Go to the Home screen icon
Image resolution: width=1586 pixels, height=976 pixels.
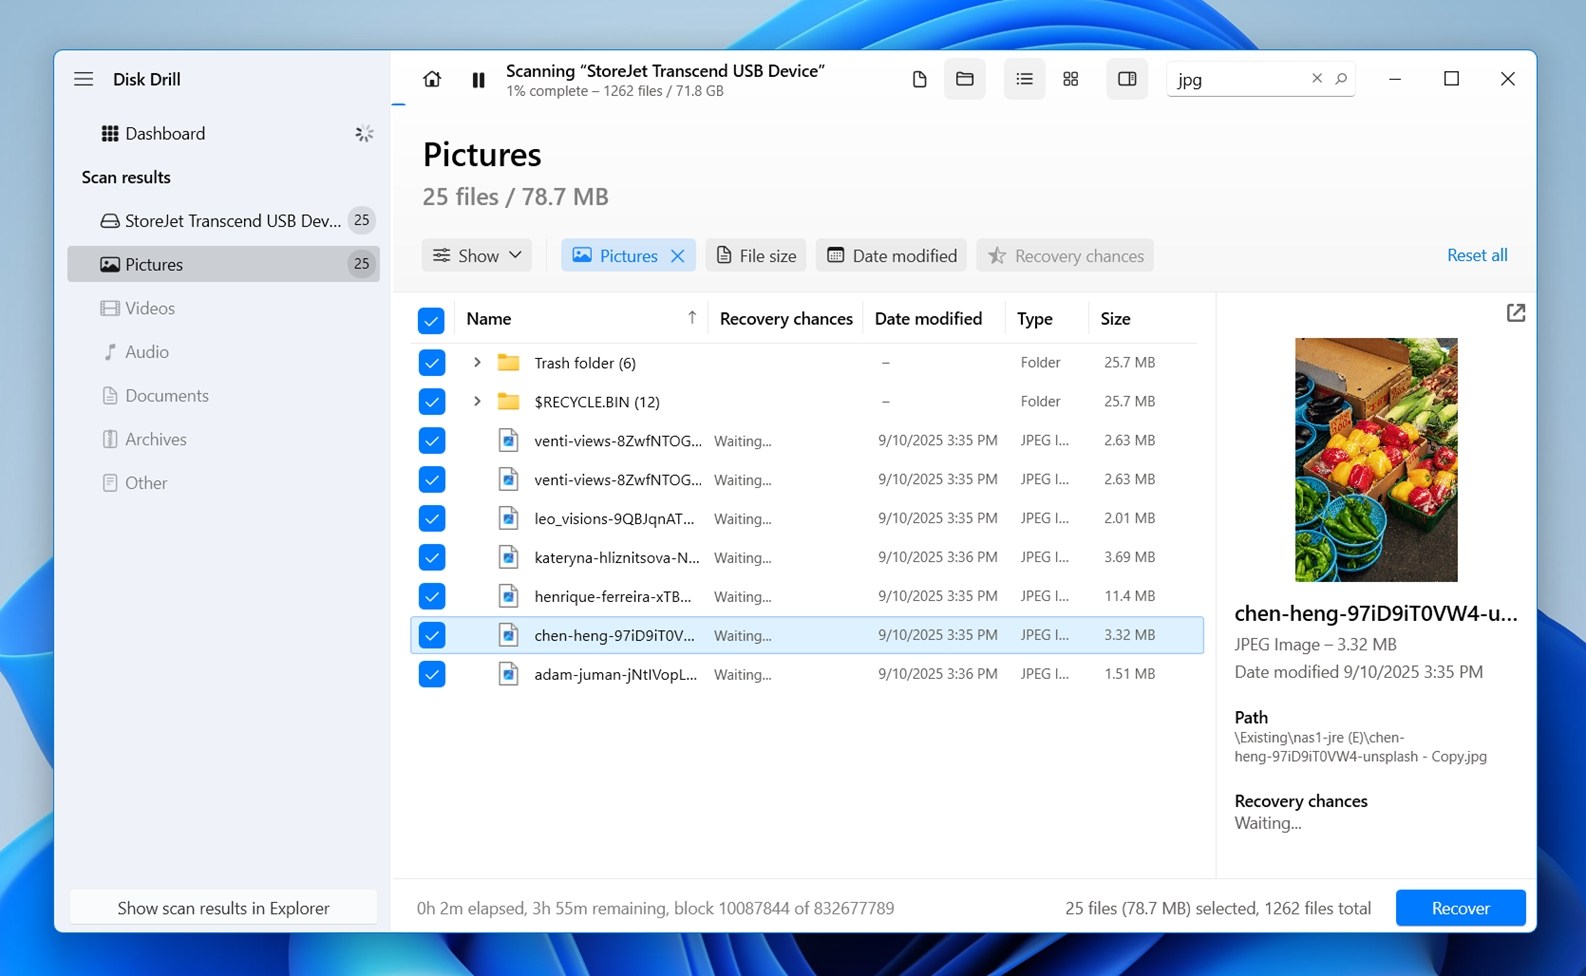431,79
